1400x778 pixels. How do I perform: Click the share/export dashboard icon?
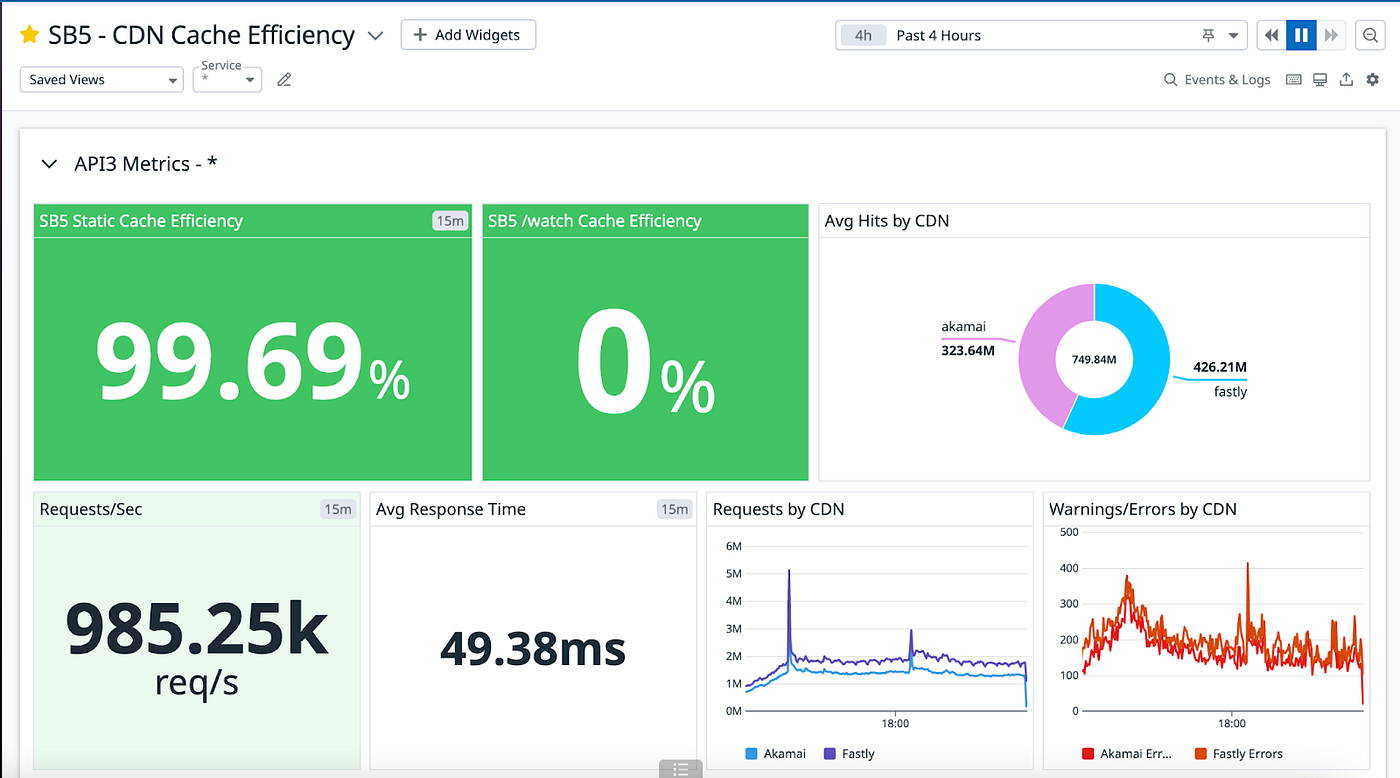pos(1346,80)
